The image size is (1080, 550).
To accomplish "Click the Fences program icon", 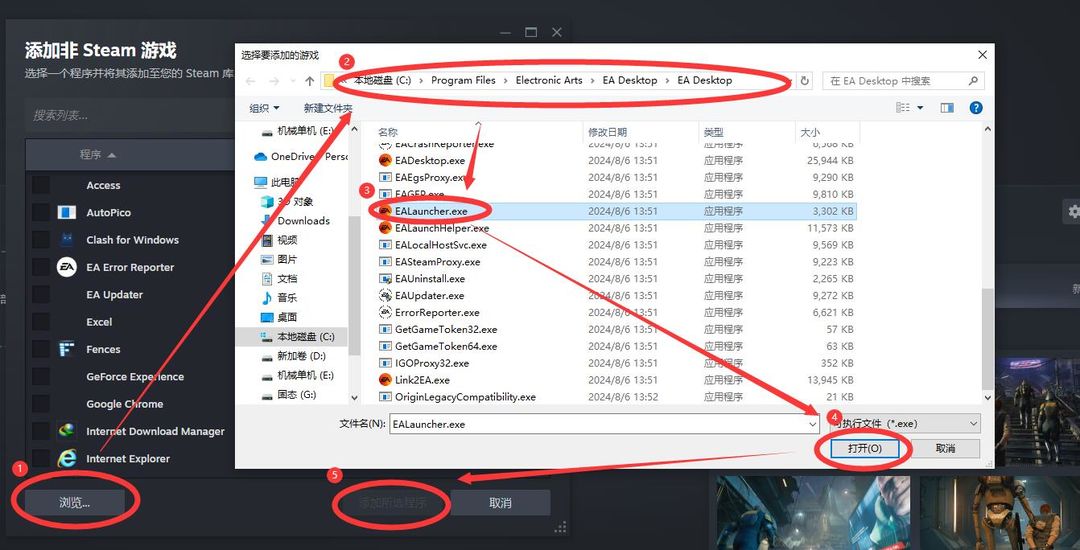I will point(67,349).
